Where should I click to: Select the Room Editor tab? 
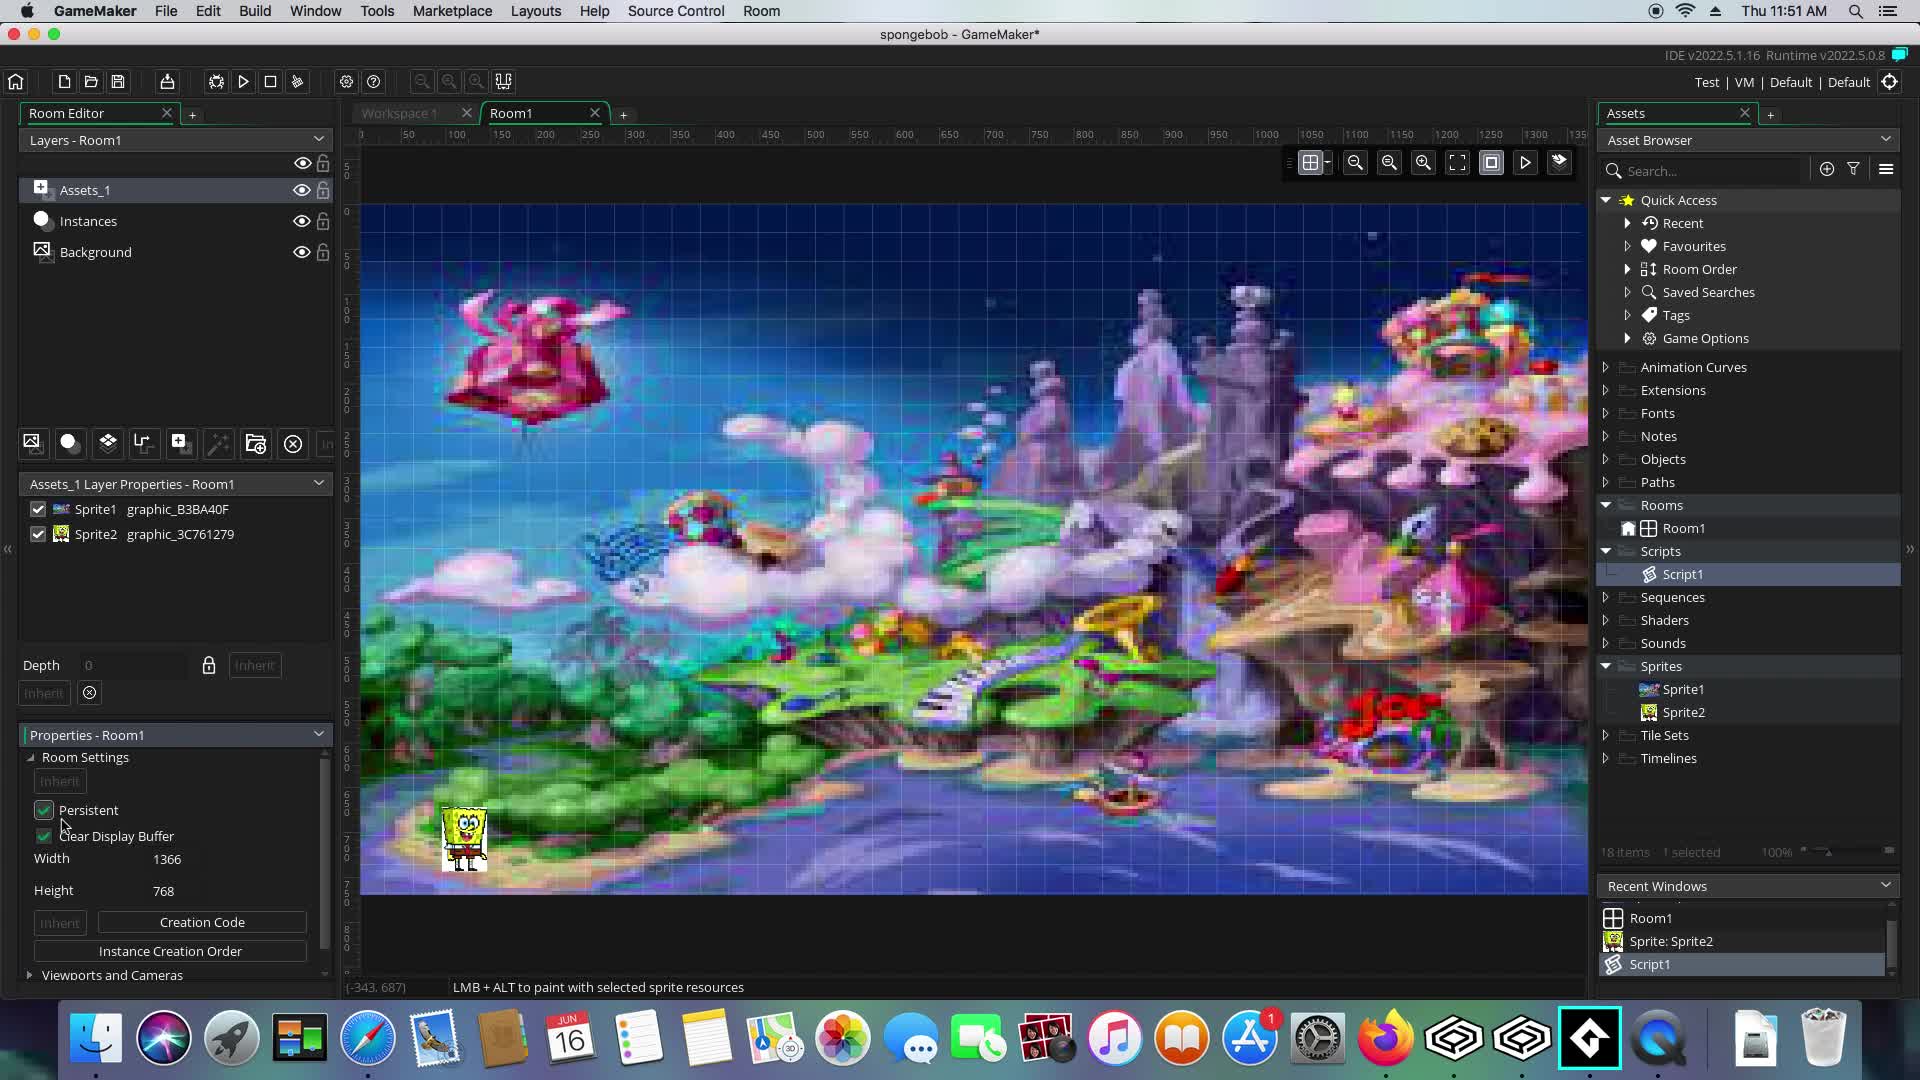coord(66,113)
